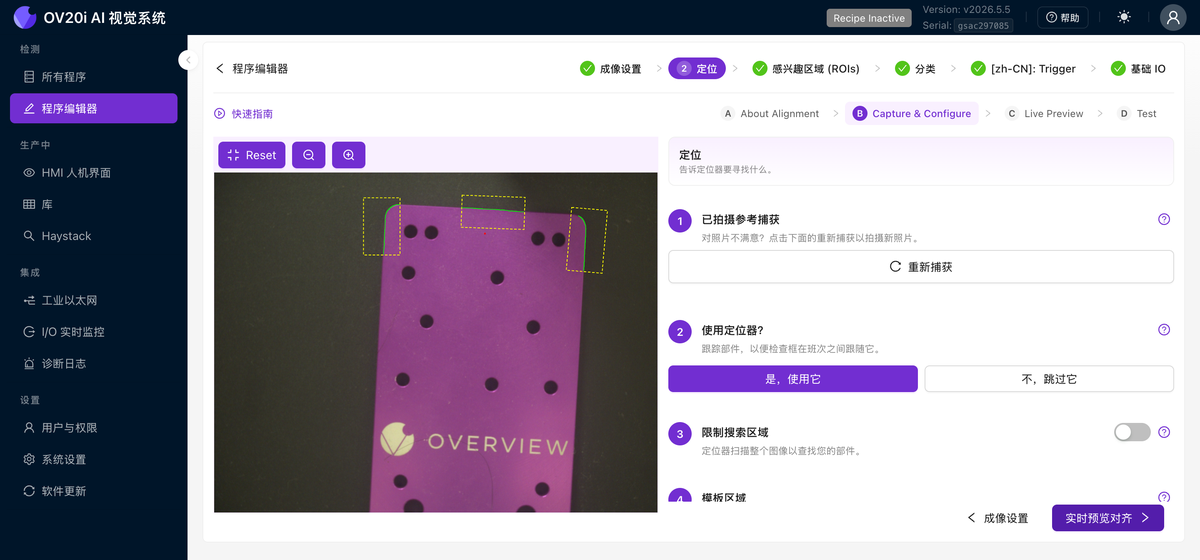Click the step 2 使用定位器 number badge
The width and height of the screenshot is (1200, 560).
680,332
